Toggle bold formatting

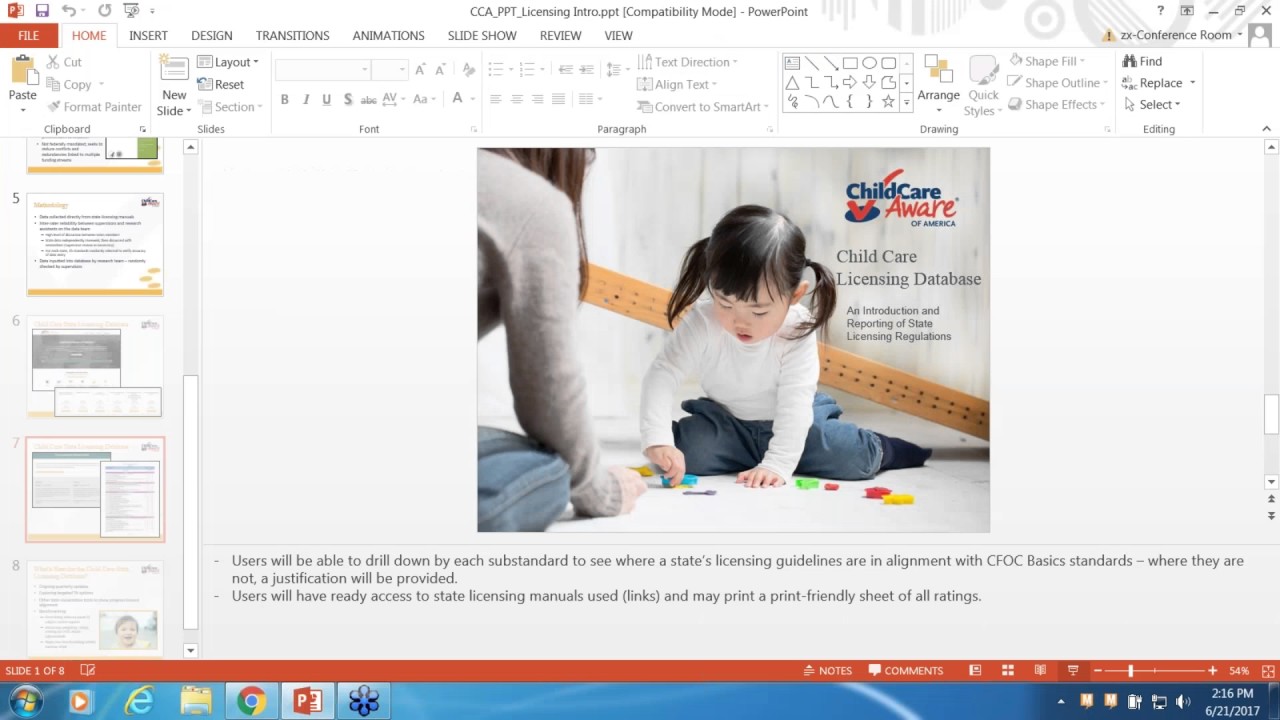pos(284,99)
